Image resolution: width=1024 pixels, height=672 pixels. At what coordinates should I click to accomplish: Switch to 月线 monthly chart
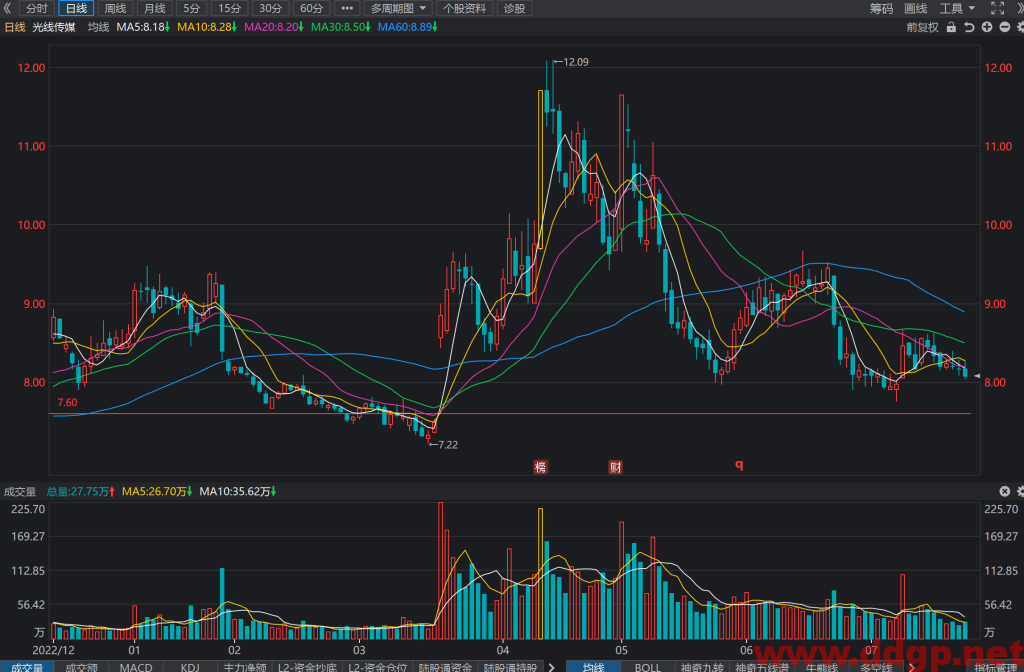(x=155, y=8)
